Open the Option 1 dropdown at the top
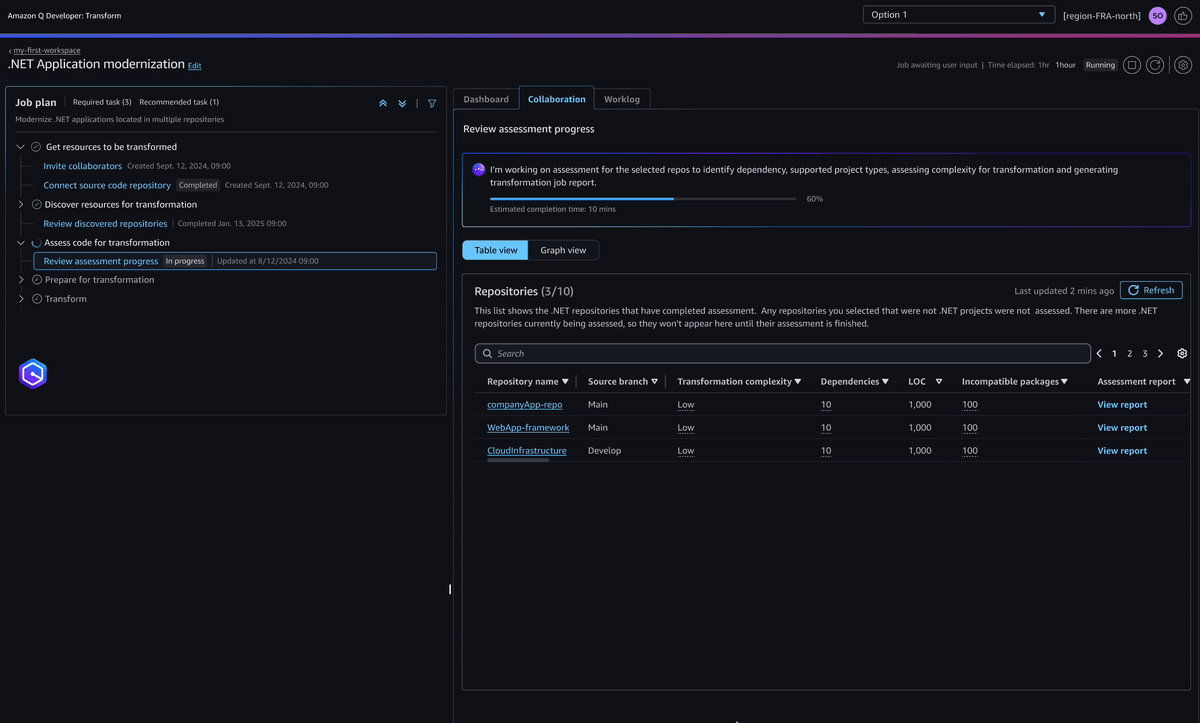The image size is (1200, 723). click(957, 13)
